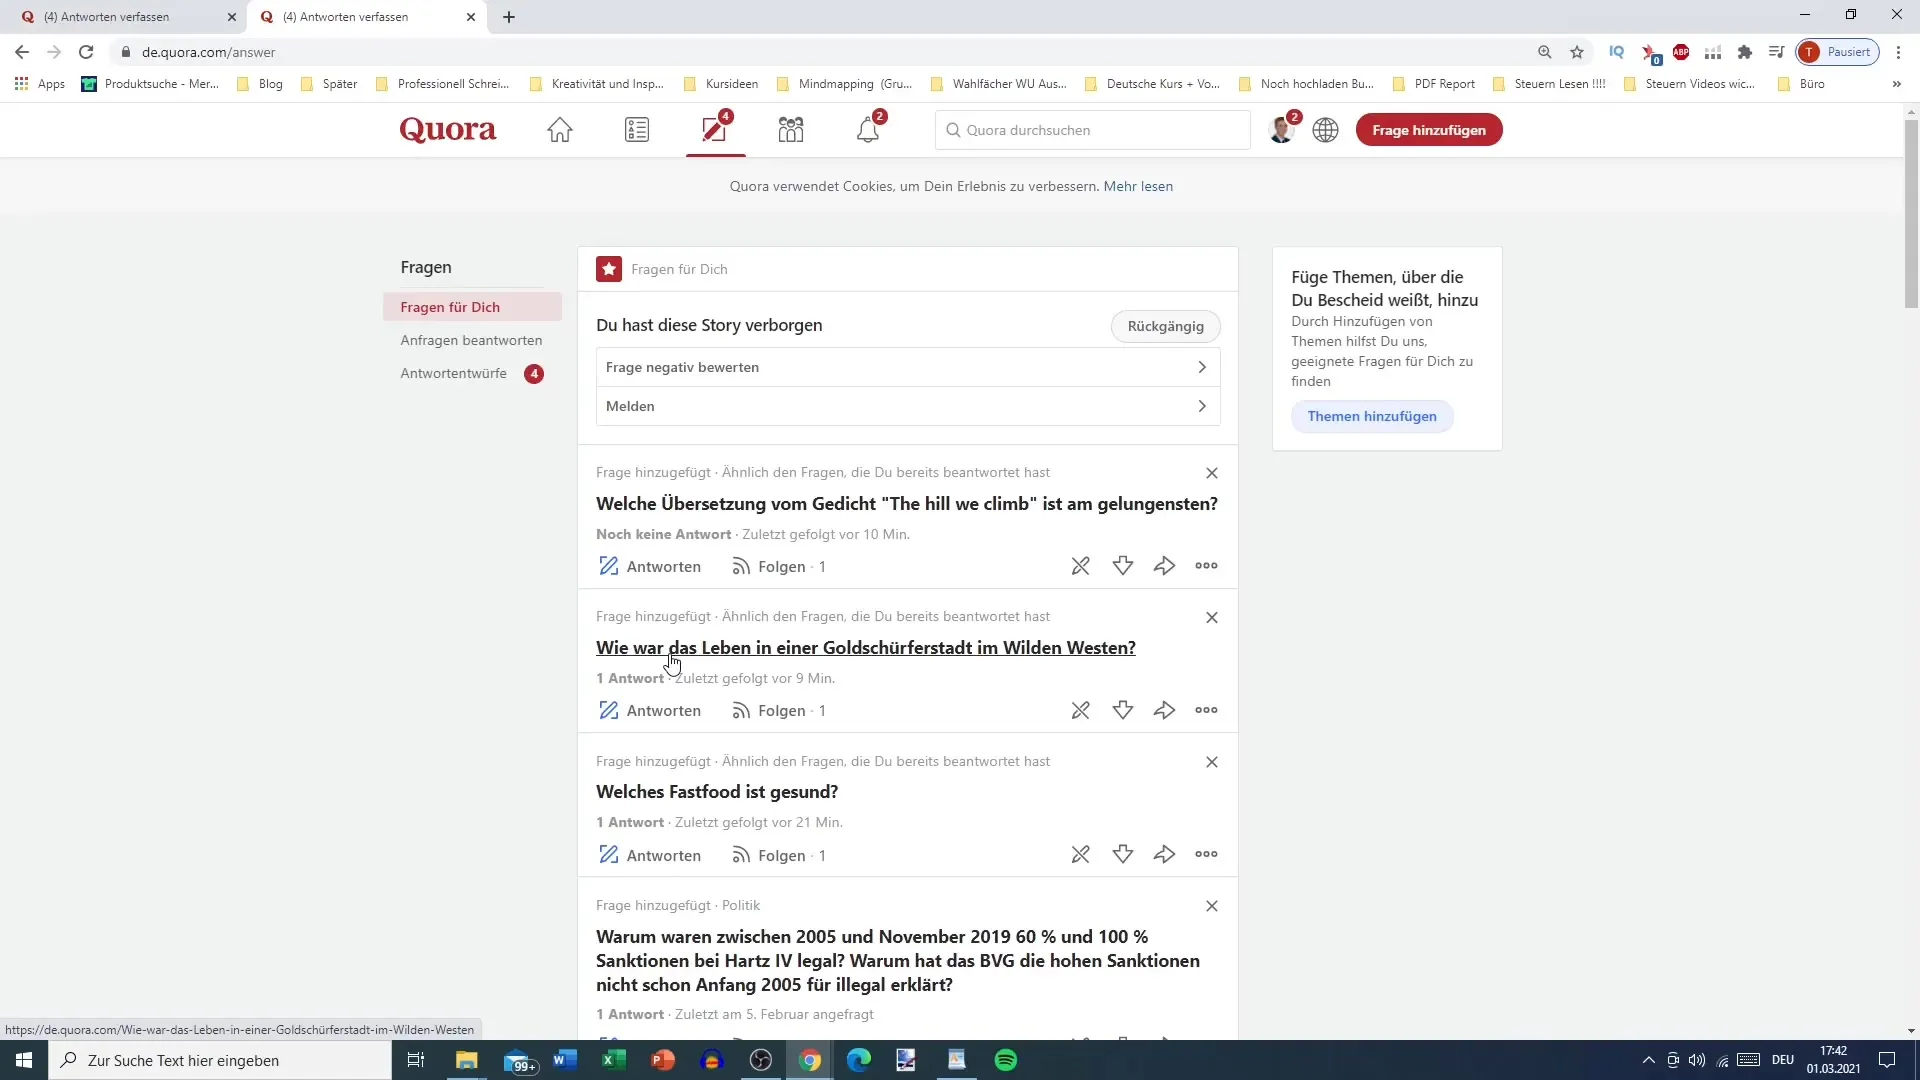
Task: Dismiss the Fastfood question card
Action: pyautogui.click(x=1212, y=762)
